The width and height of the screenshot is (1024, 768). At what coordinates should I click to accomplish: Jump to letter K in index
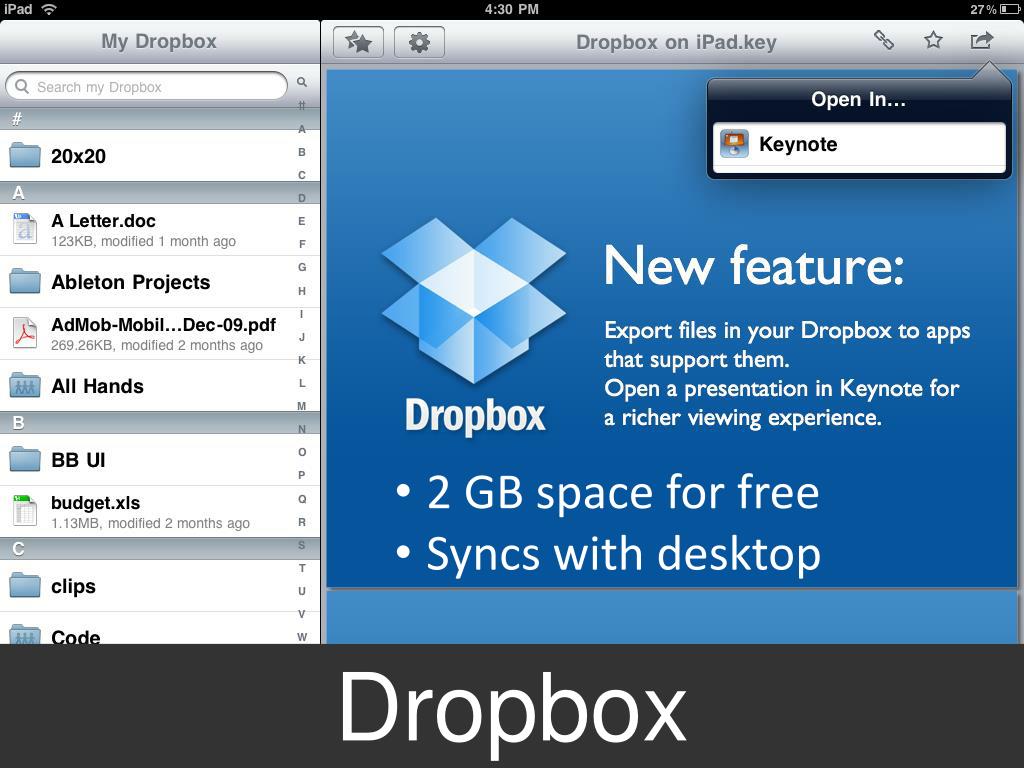[302, 360]
